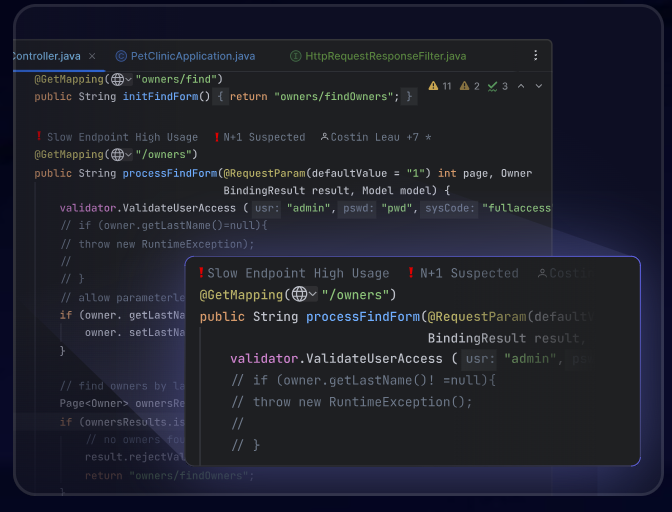Click the initFindForm method name

[x=161, y=96]
